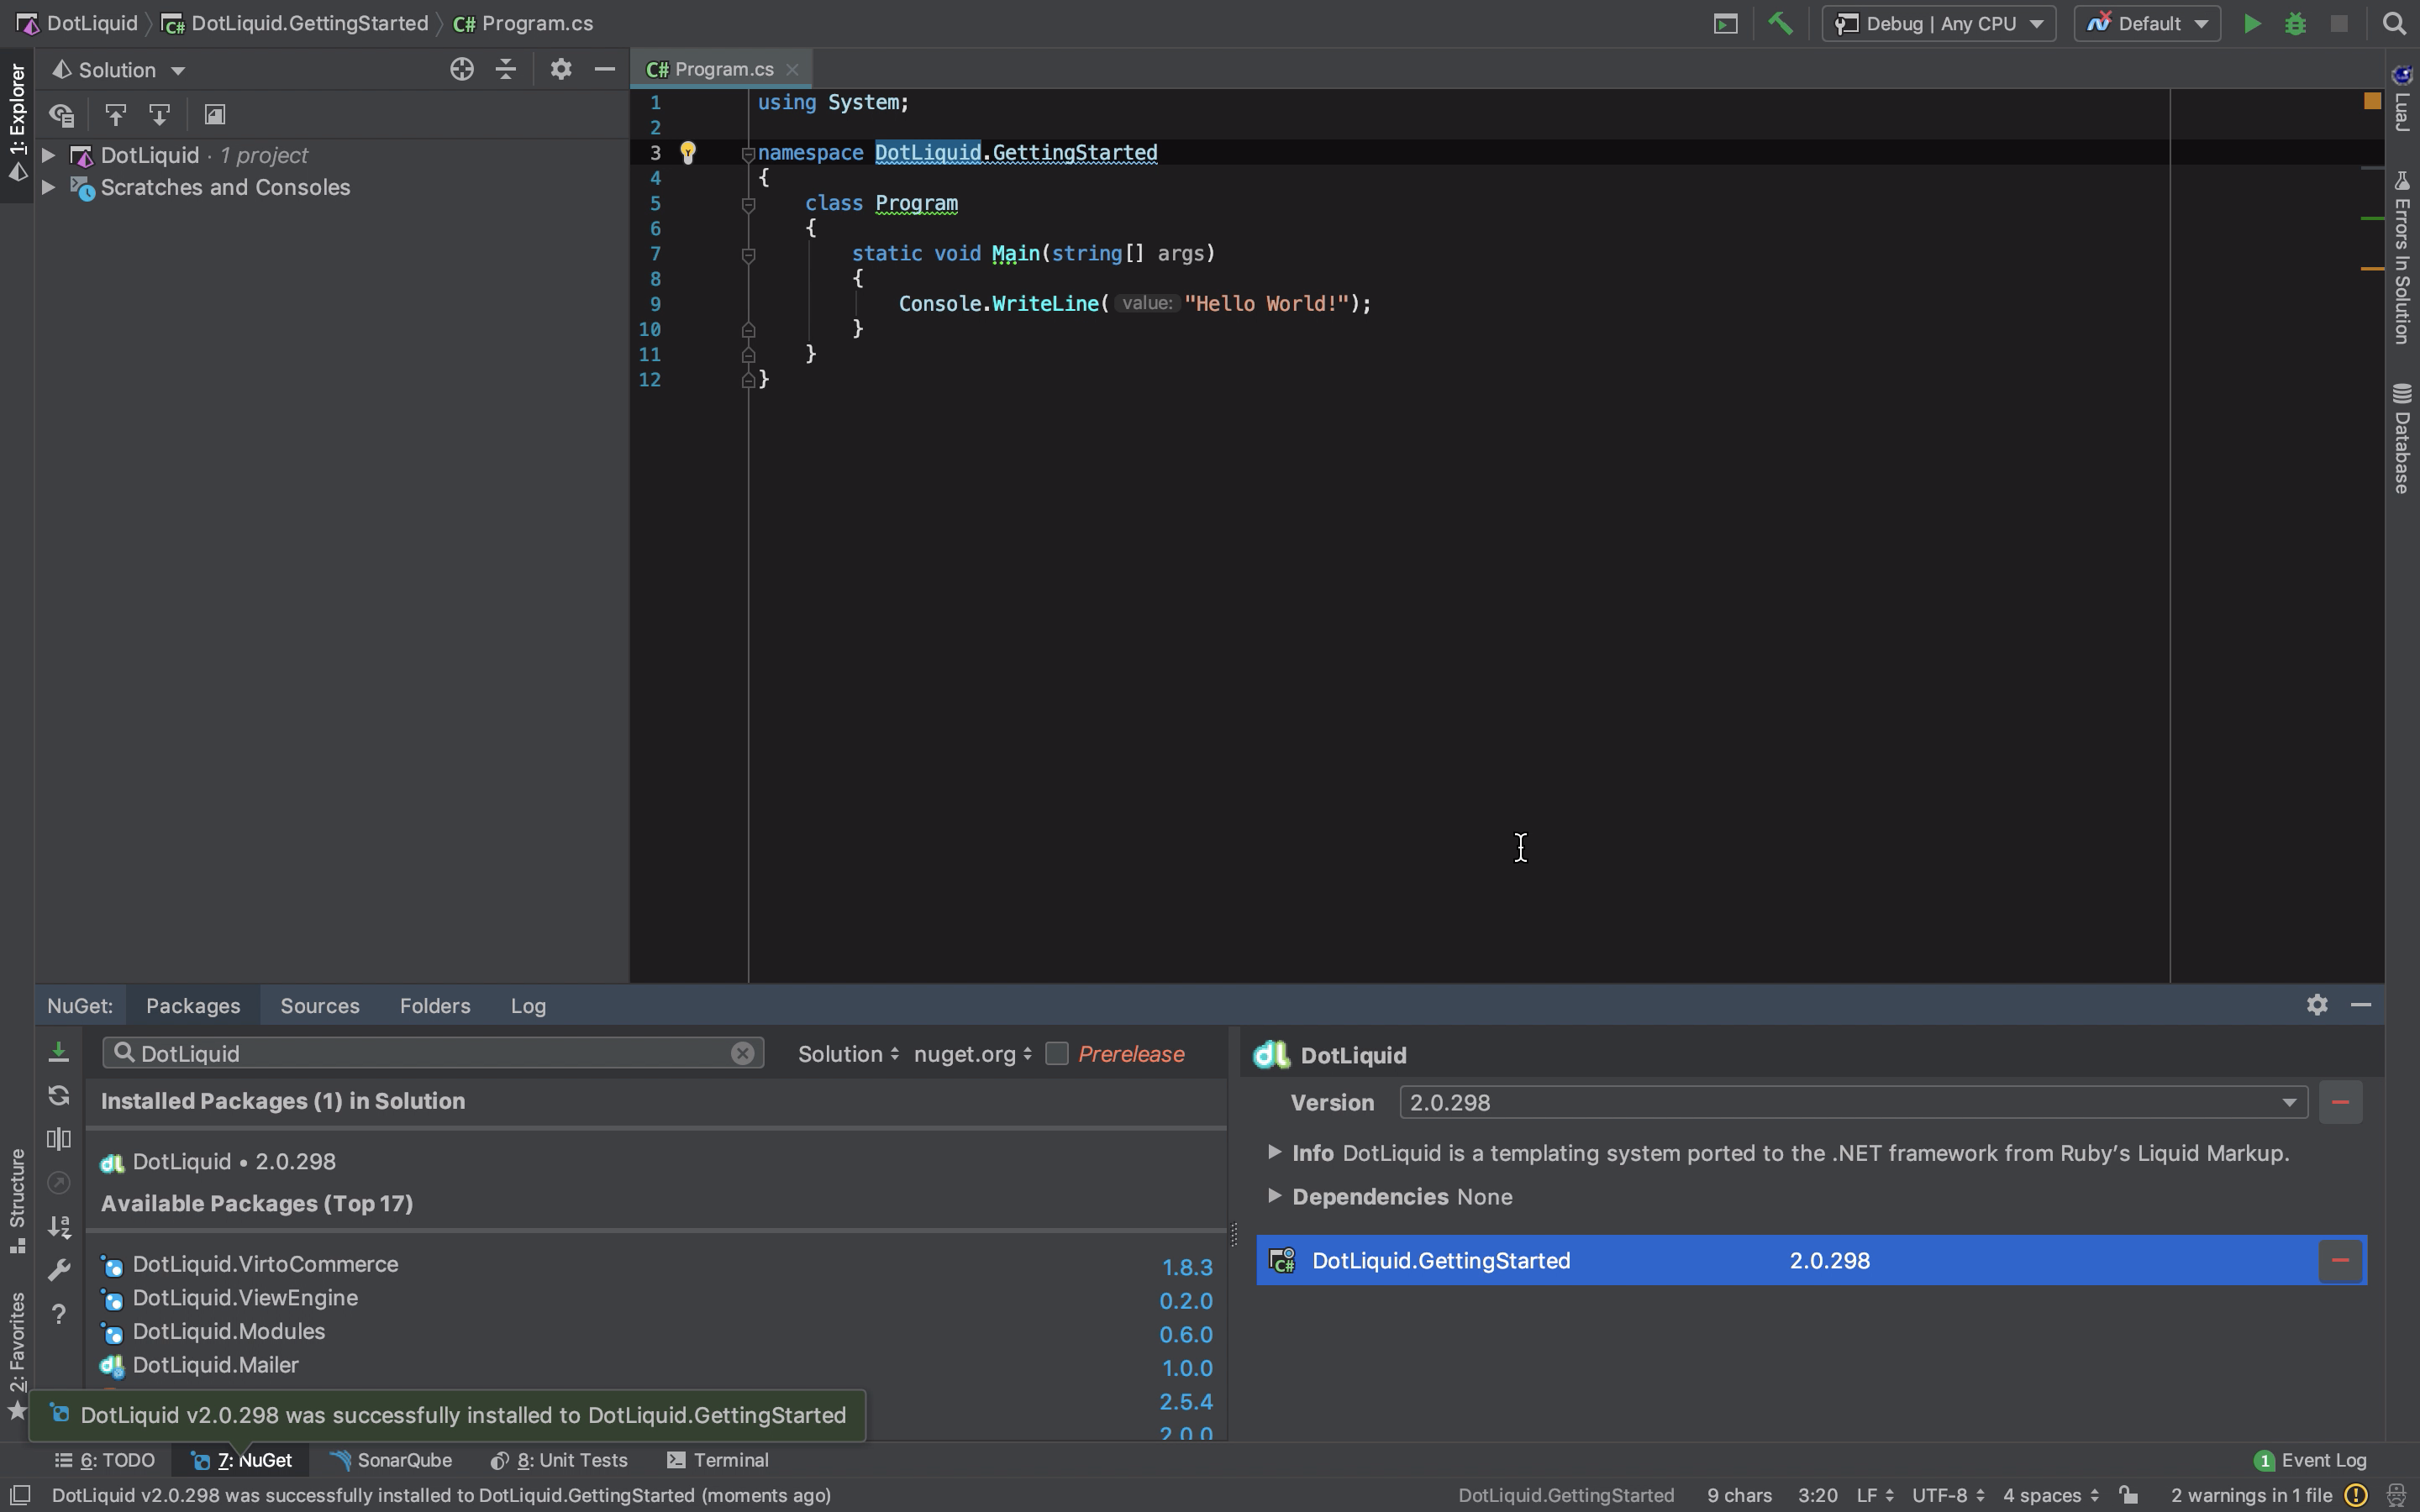Image resolution: width=2420 pixels, height=1512 pixels.
Task: Expand the DotLiquid solution node
Action: pyautogui.click(x=47, y=155)
